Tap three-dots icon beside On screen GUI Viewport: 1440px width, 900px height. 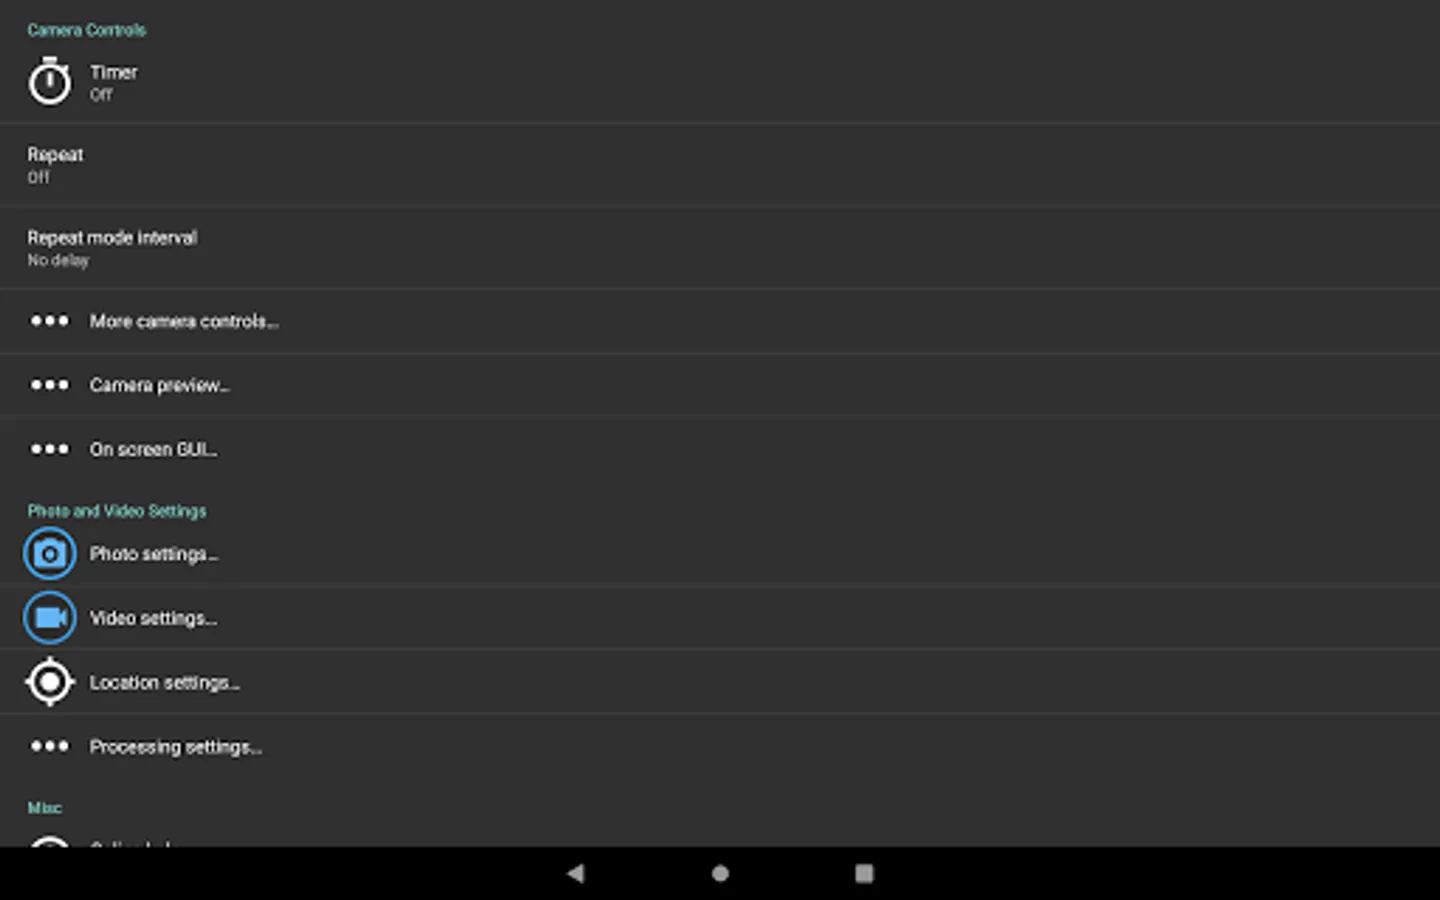coord(49,449)
